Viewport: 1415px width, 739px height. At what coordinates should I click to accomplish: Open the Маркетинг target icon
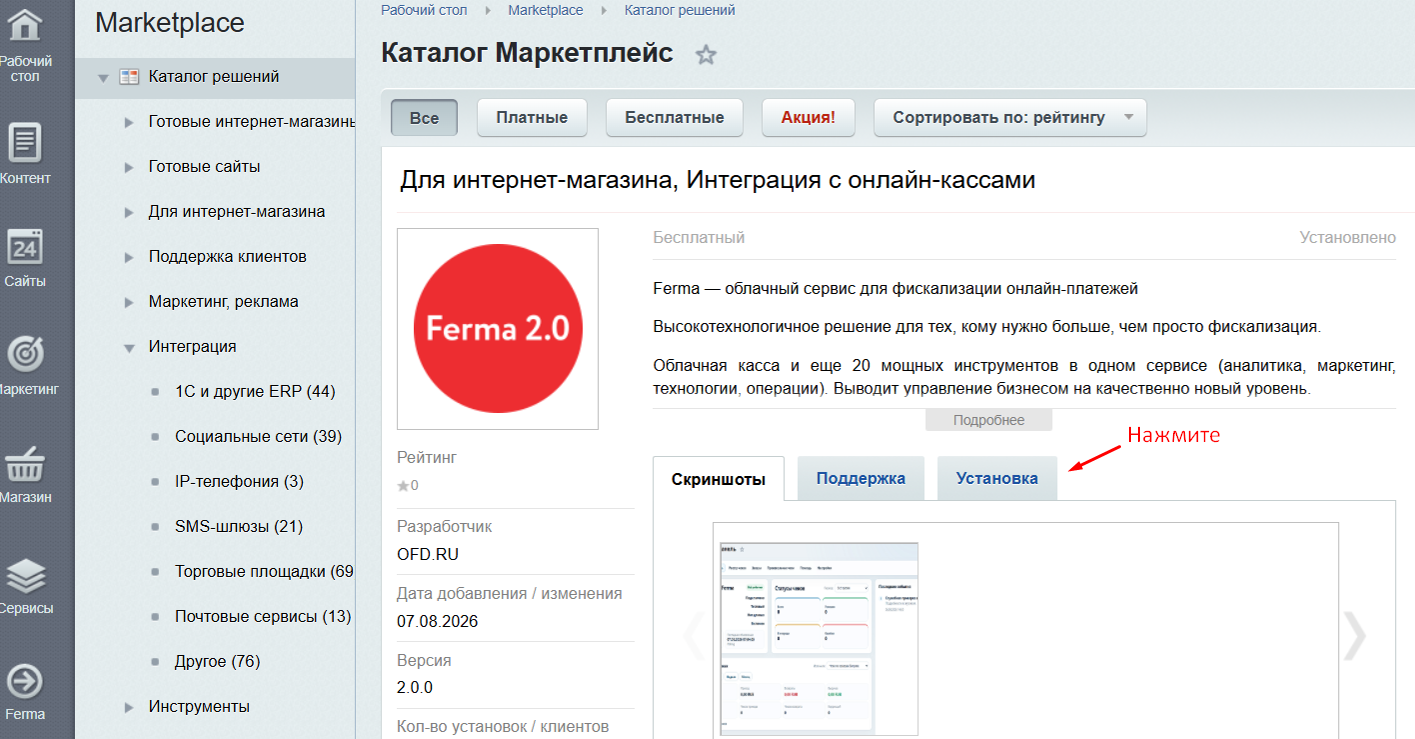pyautogui.click(x=25, y=353)
